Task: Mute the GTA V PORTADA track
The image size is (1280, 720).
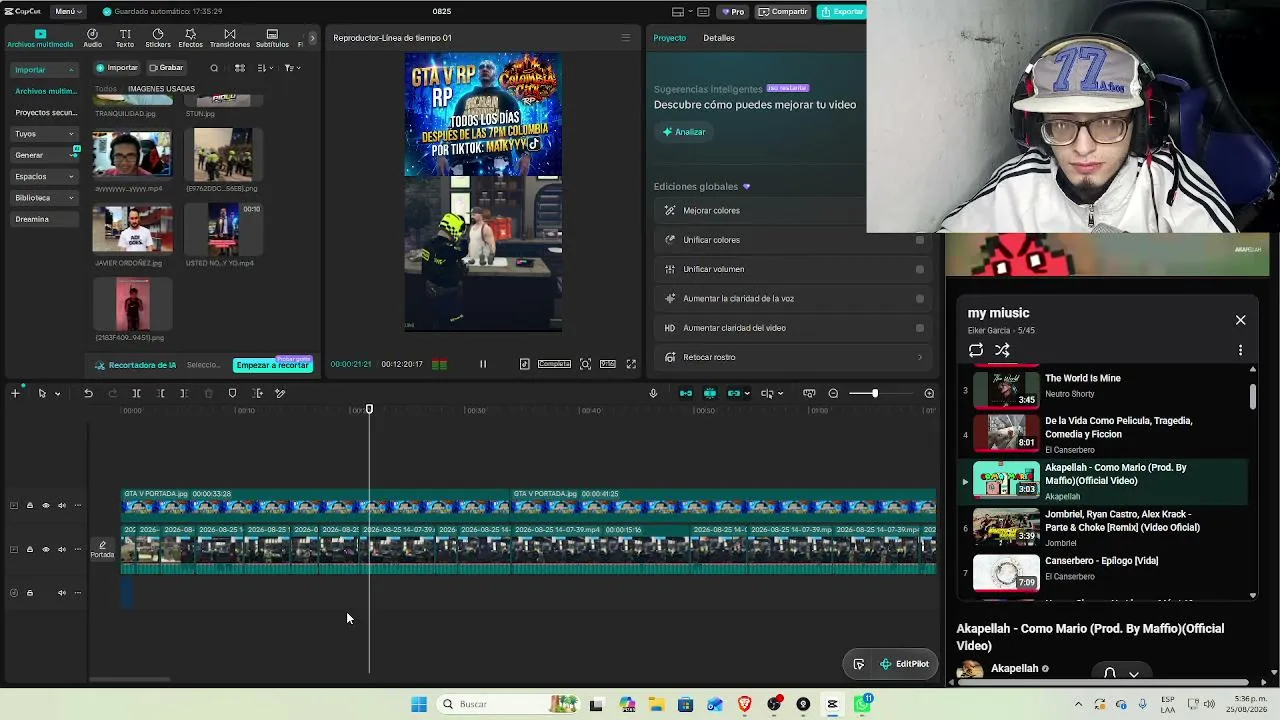Action: pyautogui.click(x=61, y=505)
